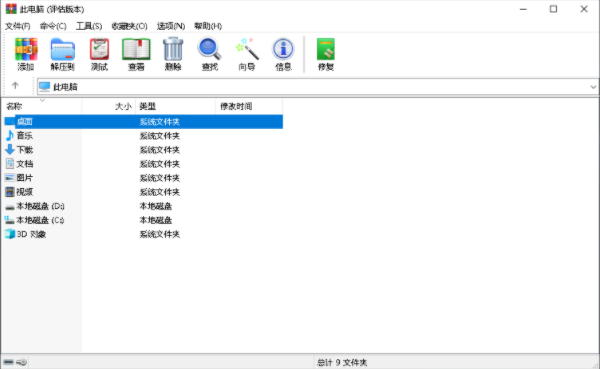Viewport: 600px width, 369px height.
Task: Click the 图片 pictures icon
Action: (10, 178)
